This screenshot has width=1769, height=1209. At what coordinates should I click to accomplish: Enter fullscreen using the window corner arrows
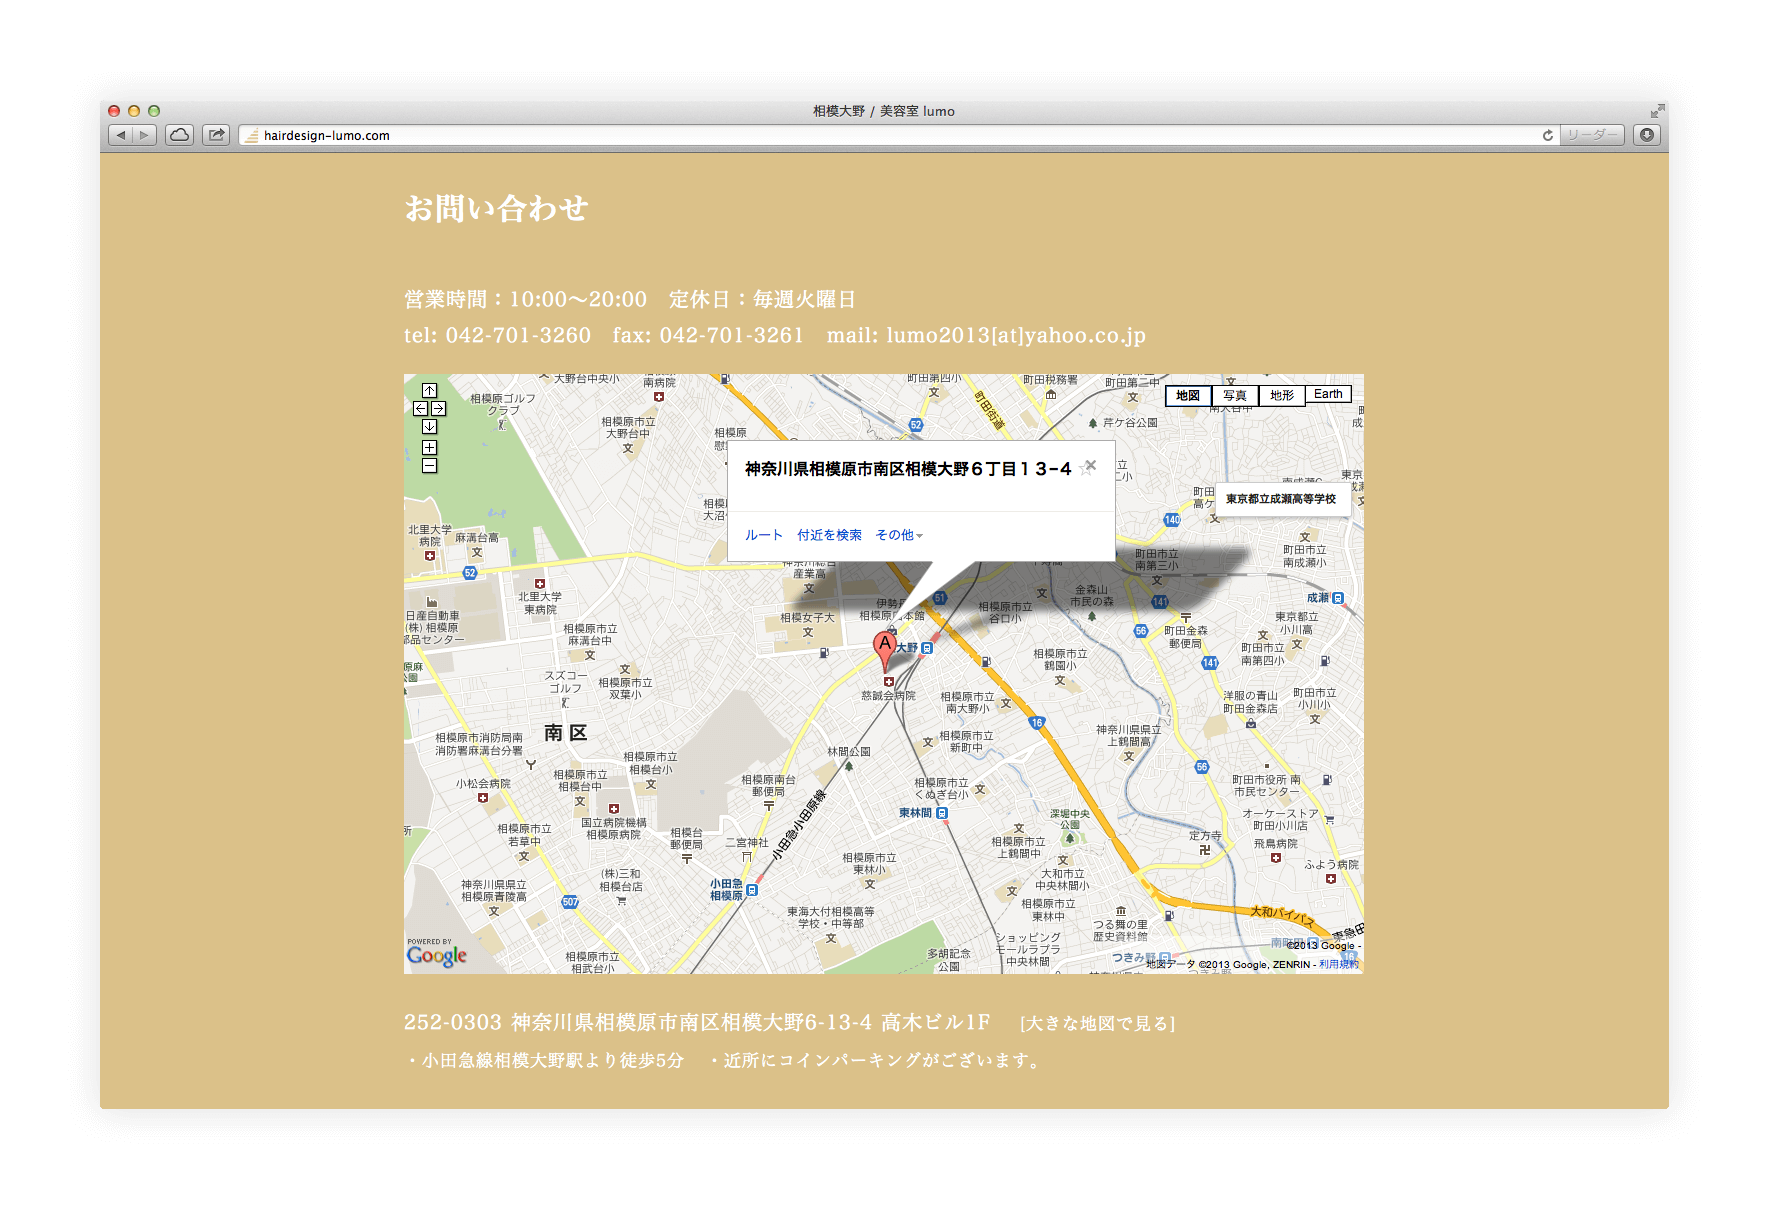pos(1657,110)
